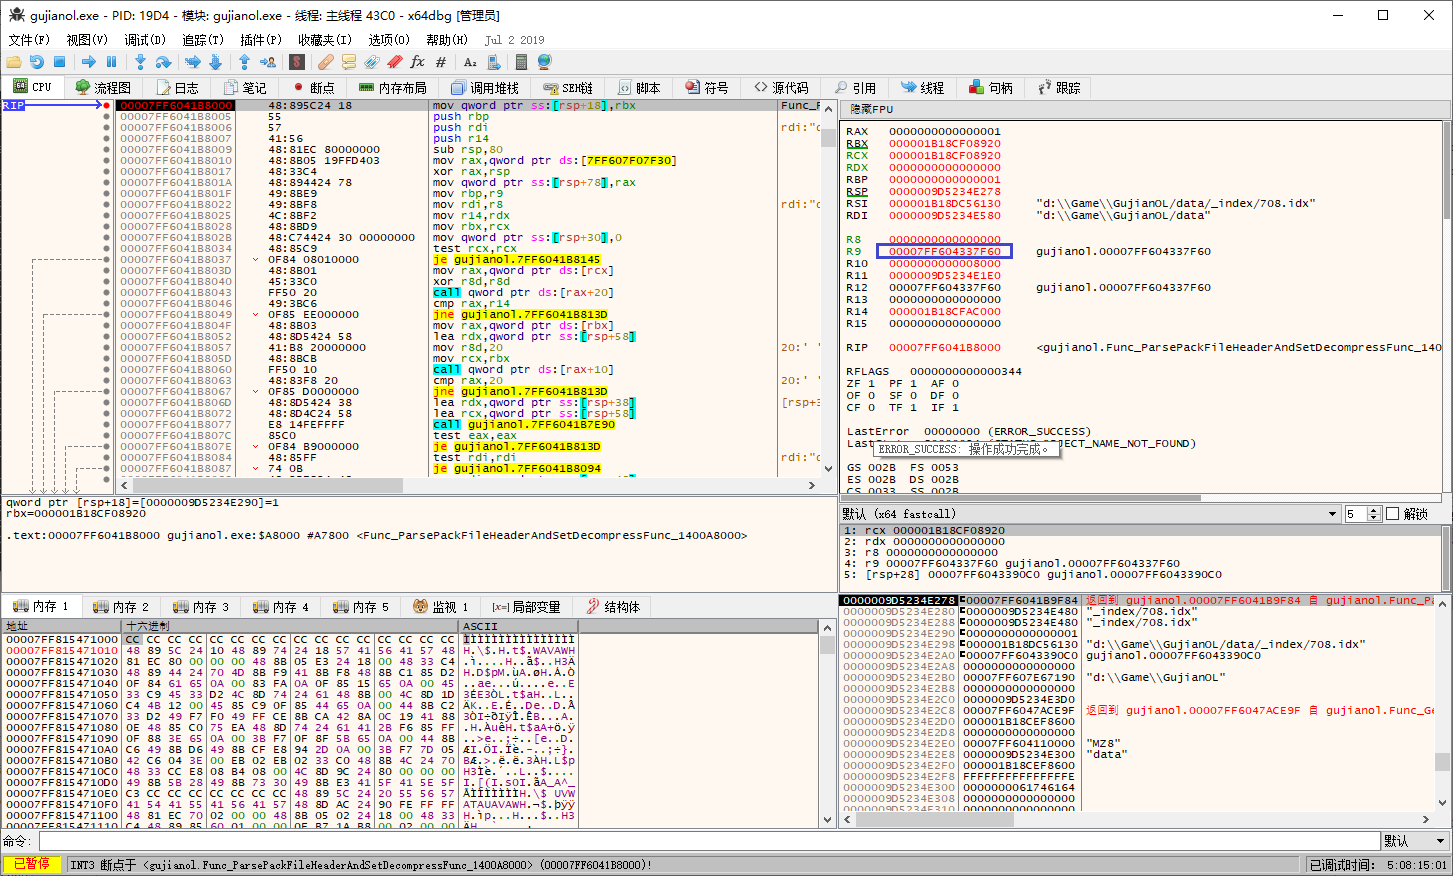Click the Run Till Return icon
The width and height of the screenshot is (1453, 876).
245,62
